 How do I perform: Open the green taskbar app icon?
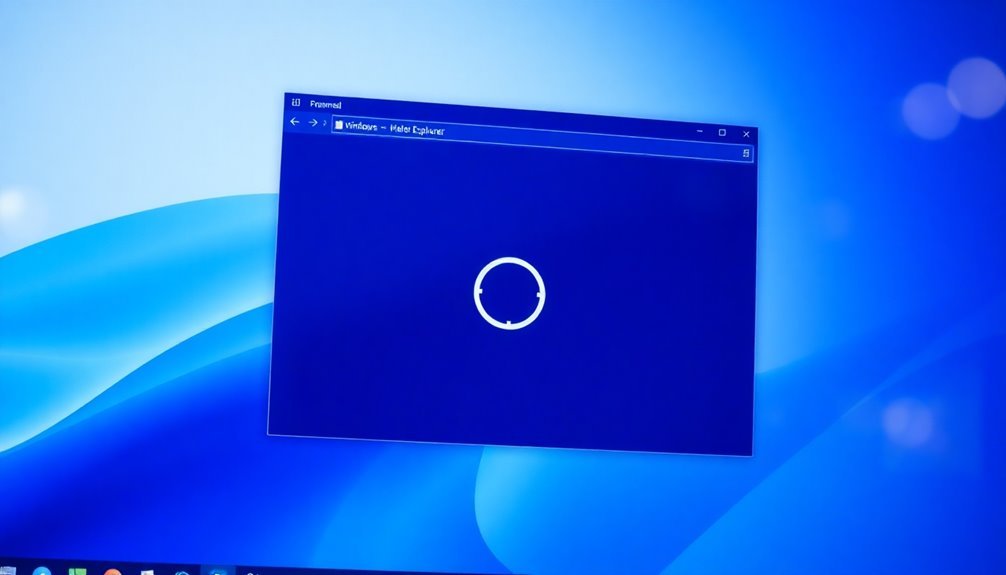78,571
